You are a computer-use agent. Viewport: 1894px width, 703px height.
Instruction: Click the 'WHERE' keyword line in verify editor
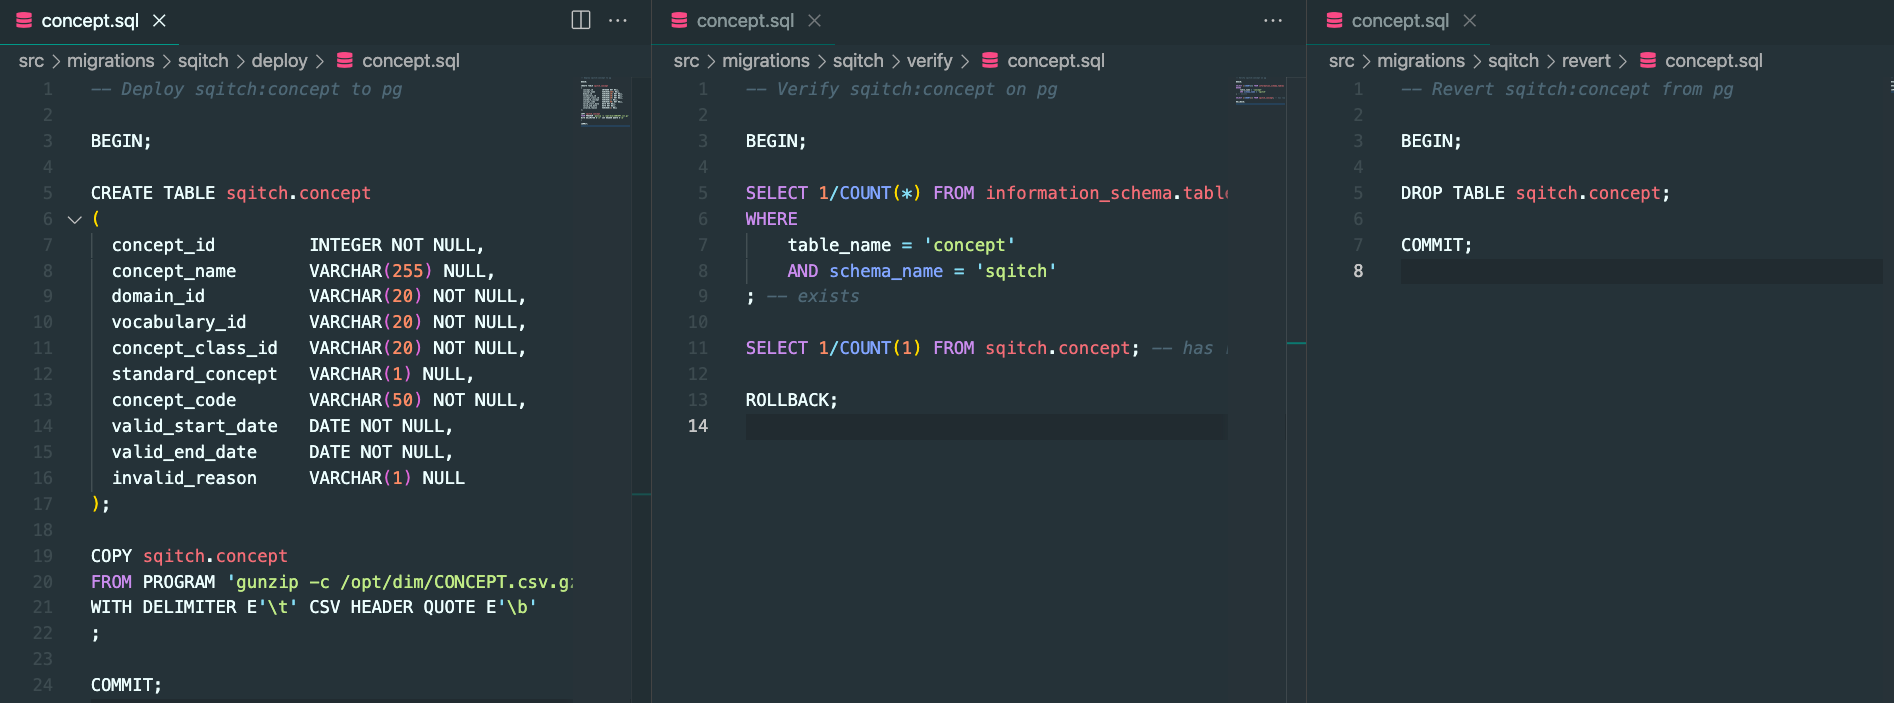(x=772, y=219)
